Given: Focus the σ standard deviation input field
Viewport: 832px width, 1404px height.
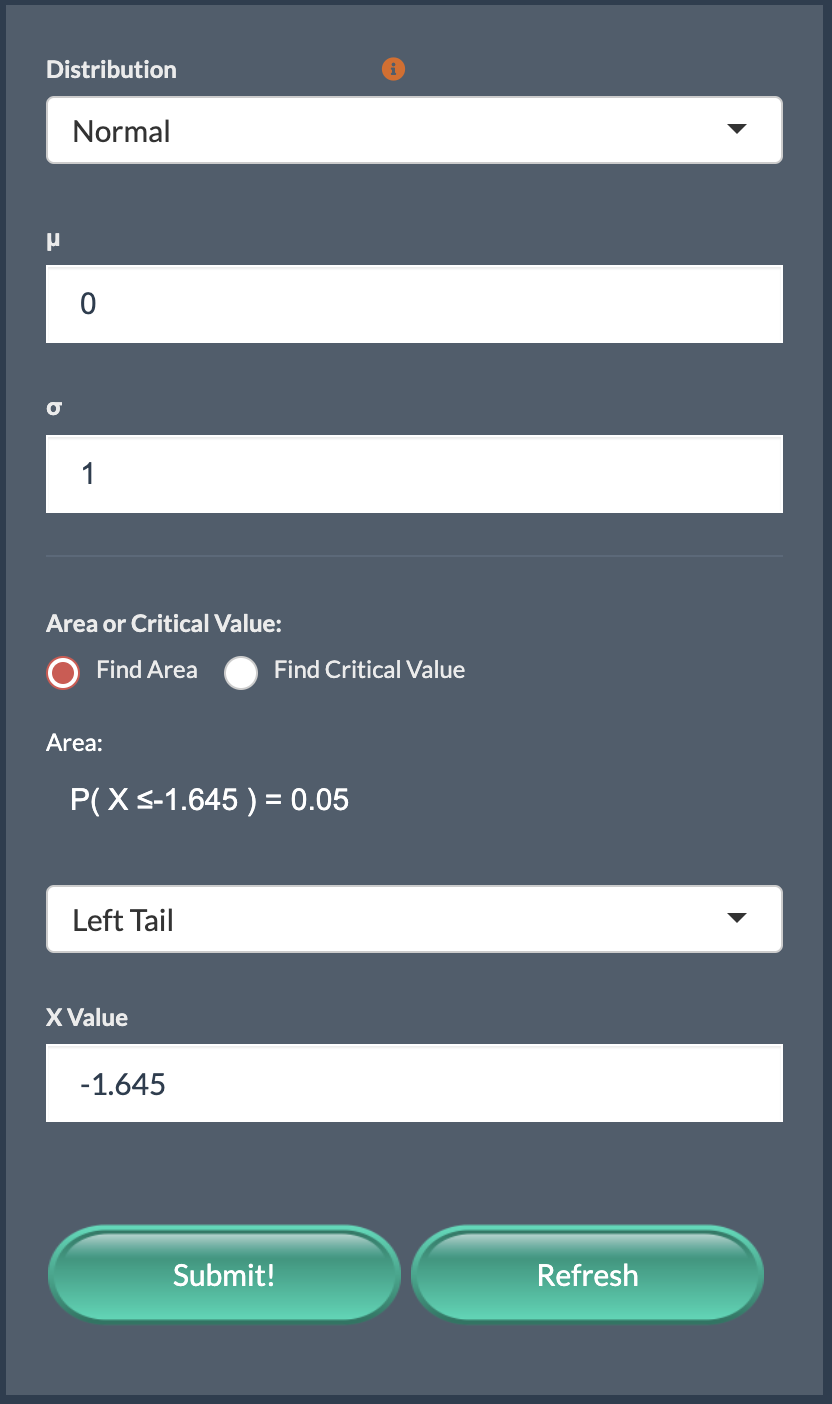Looking at the screenshot, I should click(414, 474).
